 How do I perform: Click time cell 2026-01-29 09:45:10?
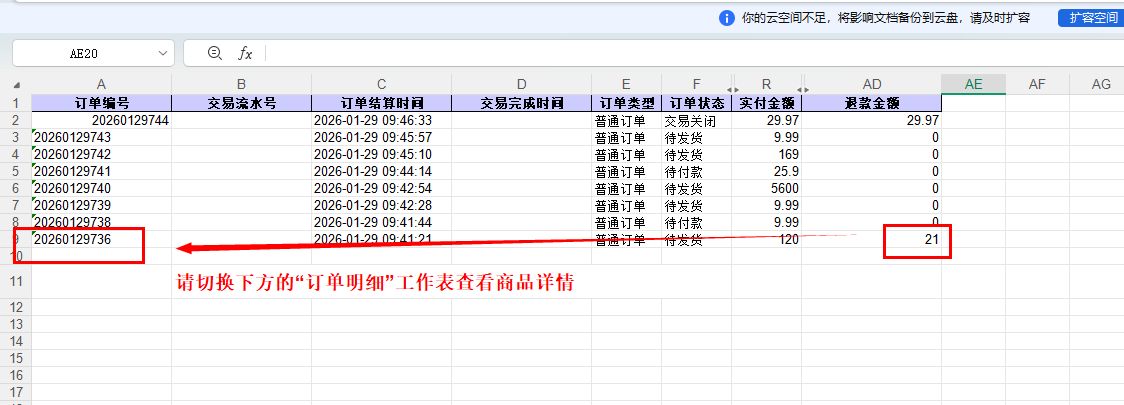381,154
